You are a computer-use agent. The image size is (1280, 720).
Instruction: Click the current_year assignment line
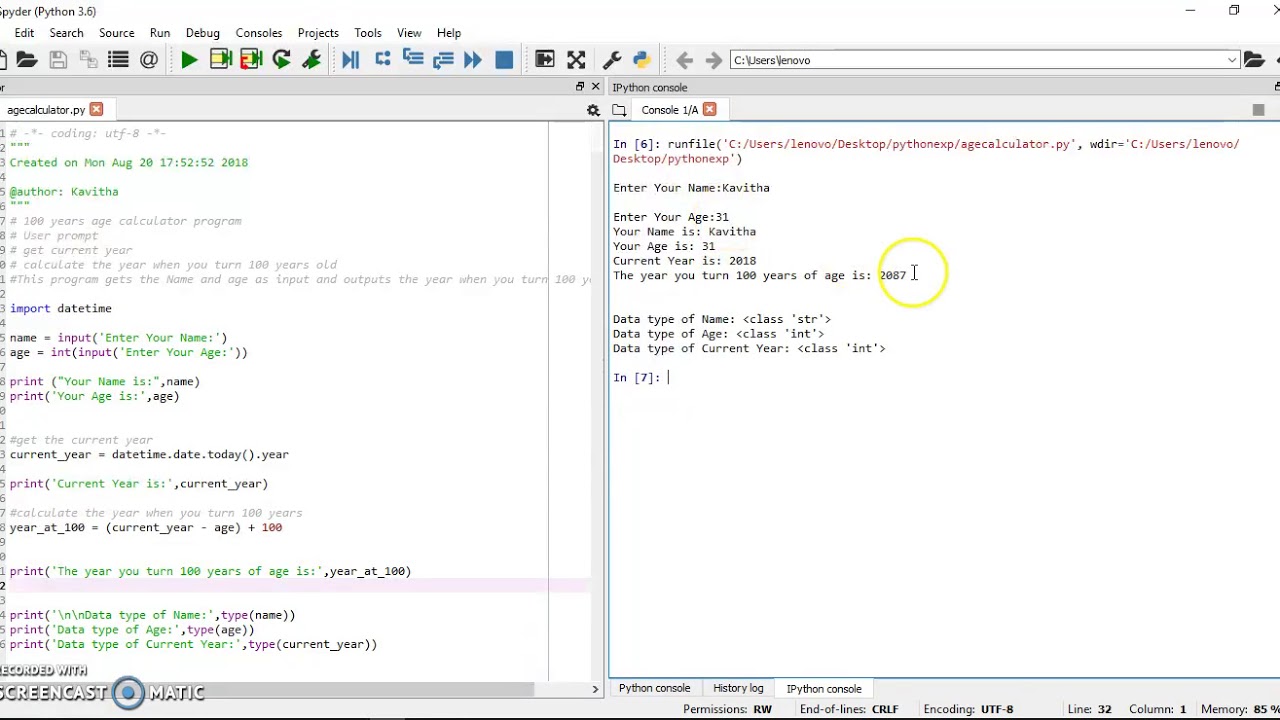click(149, 454)
